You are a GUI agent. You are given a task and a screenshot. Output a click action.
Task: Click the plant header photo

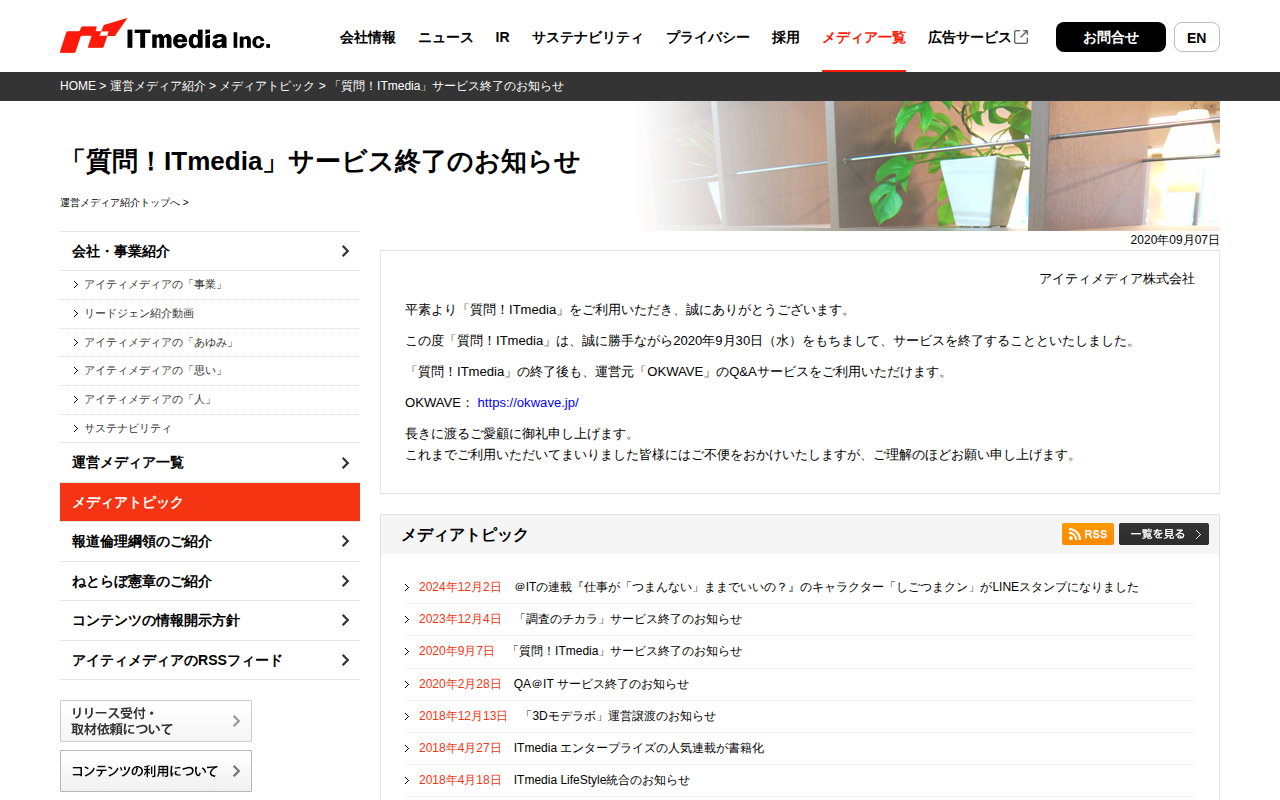(x=930, y=166)
